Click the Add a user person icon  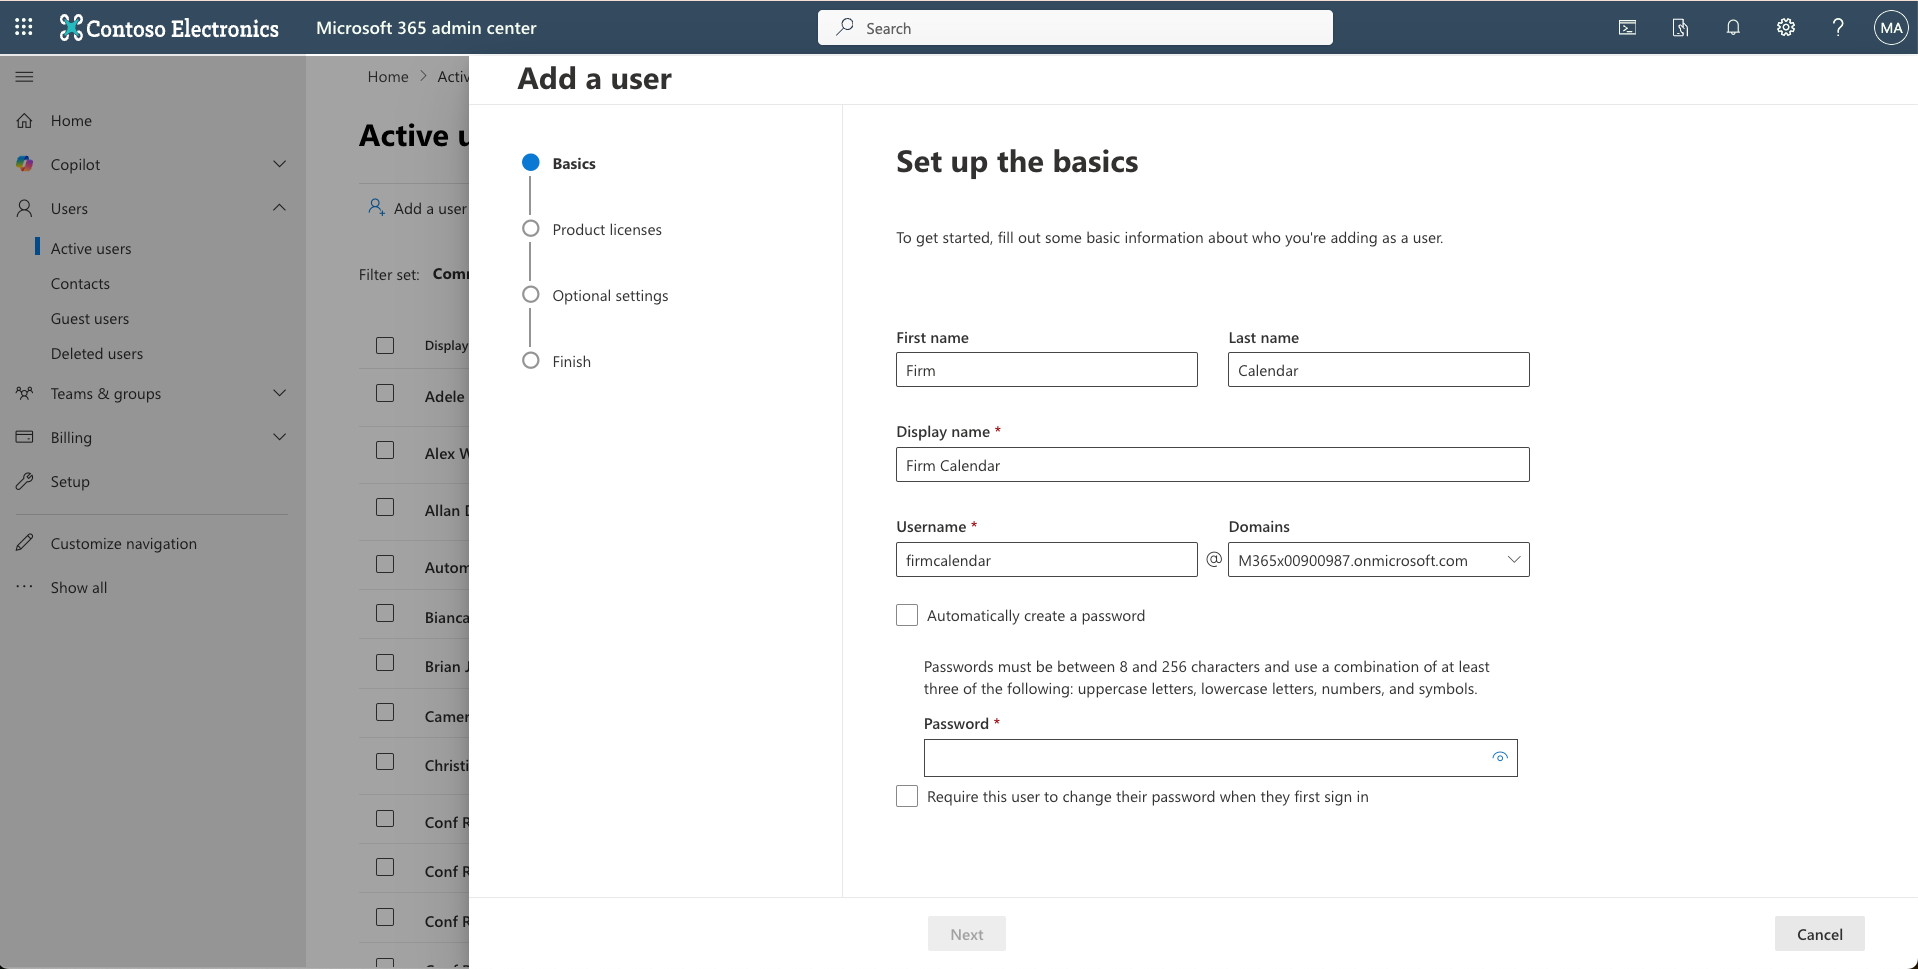tap(376, 207)
